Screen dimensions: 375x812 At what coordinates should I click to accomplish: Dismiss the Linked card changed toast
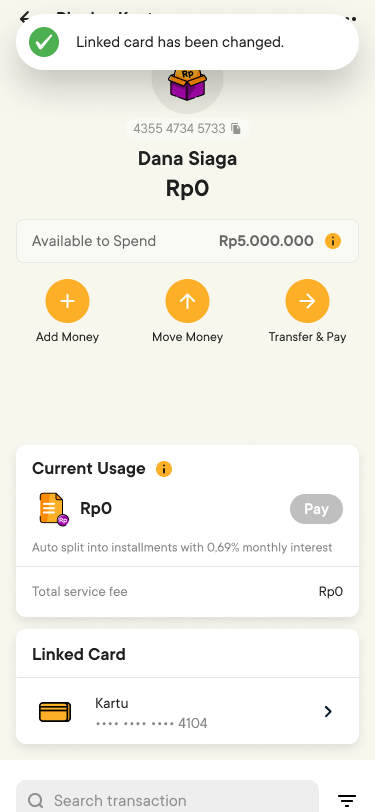pos(188,42)
